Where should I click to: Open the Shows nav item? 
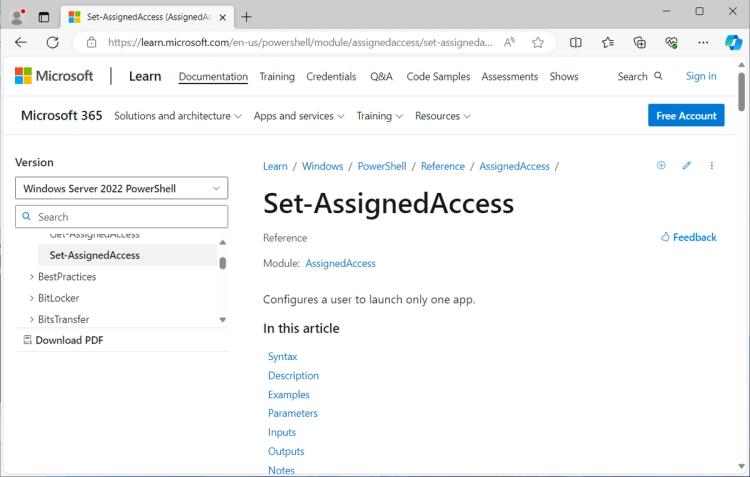pos(563,77)
